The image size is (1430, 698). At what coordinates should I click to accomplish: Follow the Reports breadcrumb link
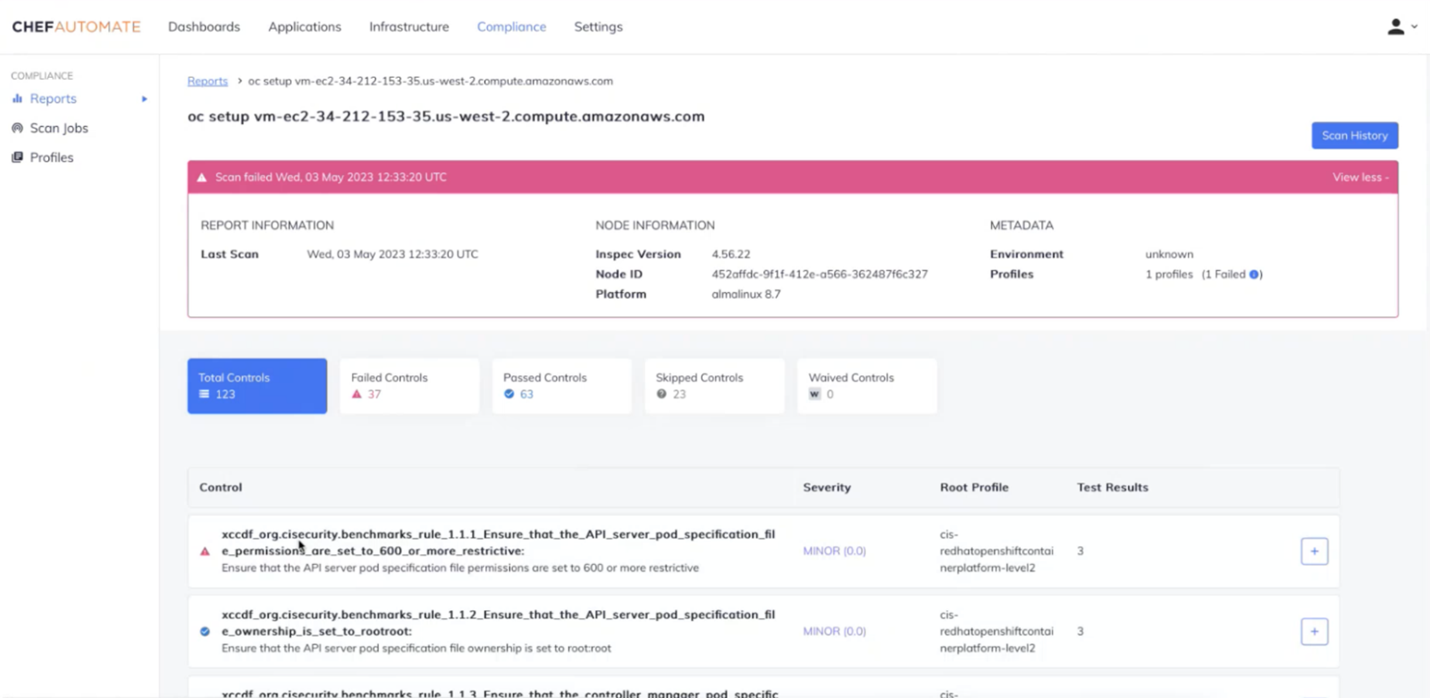[x=207, y=81]
